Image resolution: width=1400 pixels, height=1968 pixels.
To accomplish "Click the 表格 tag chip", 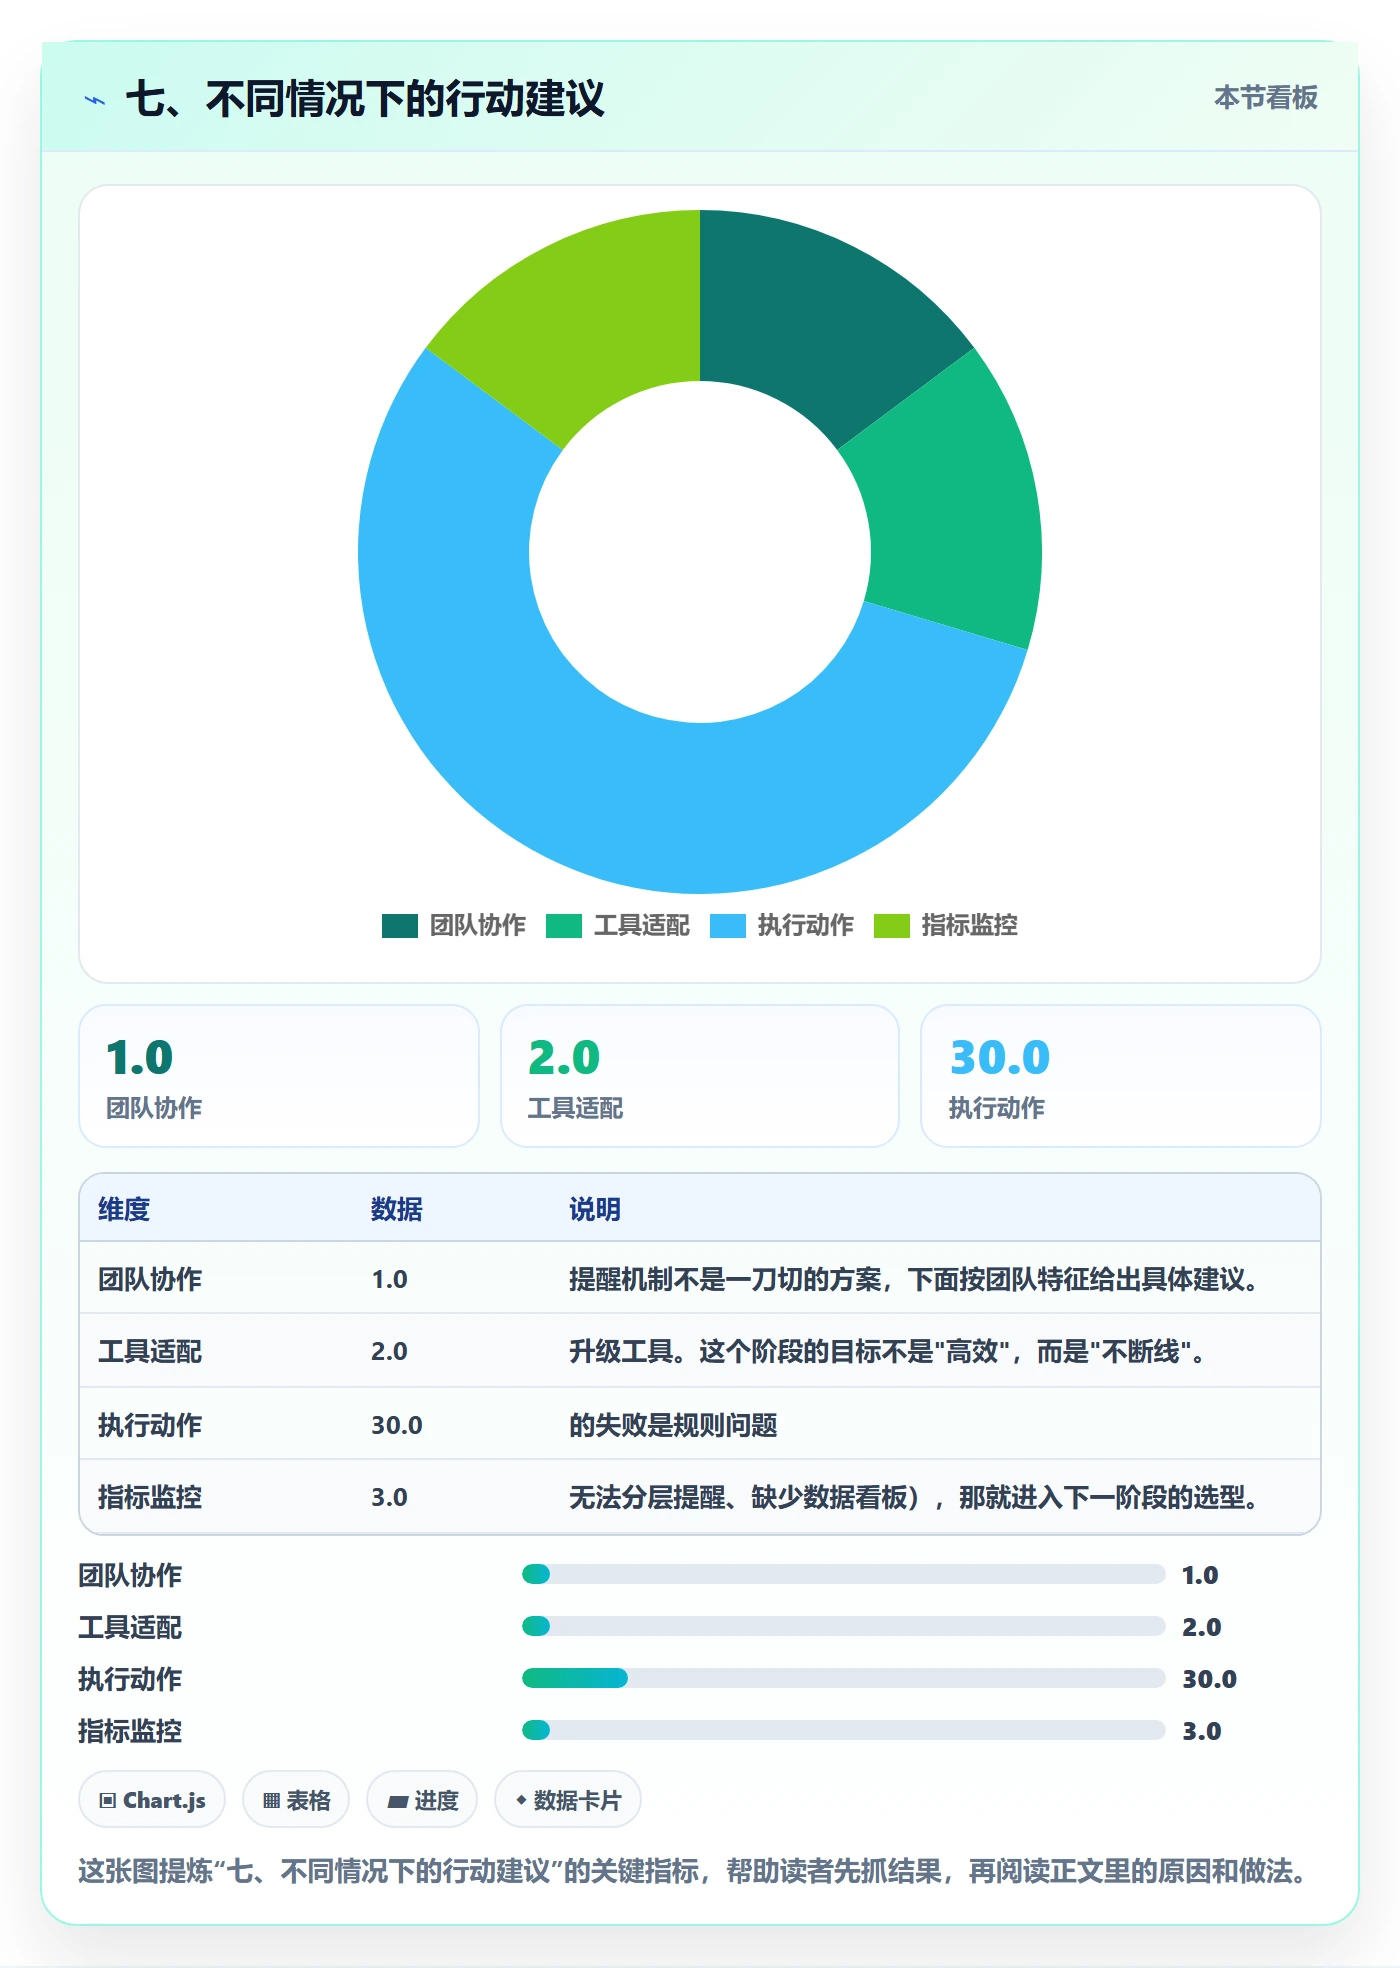I will tap(296, 1800).
